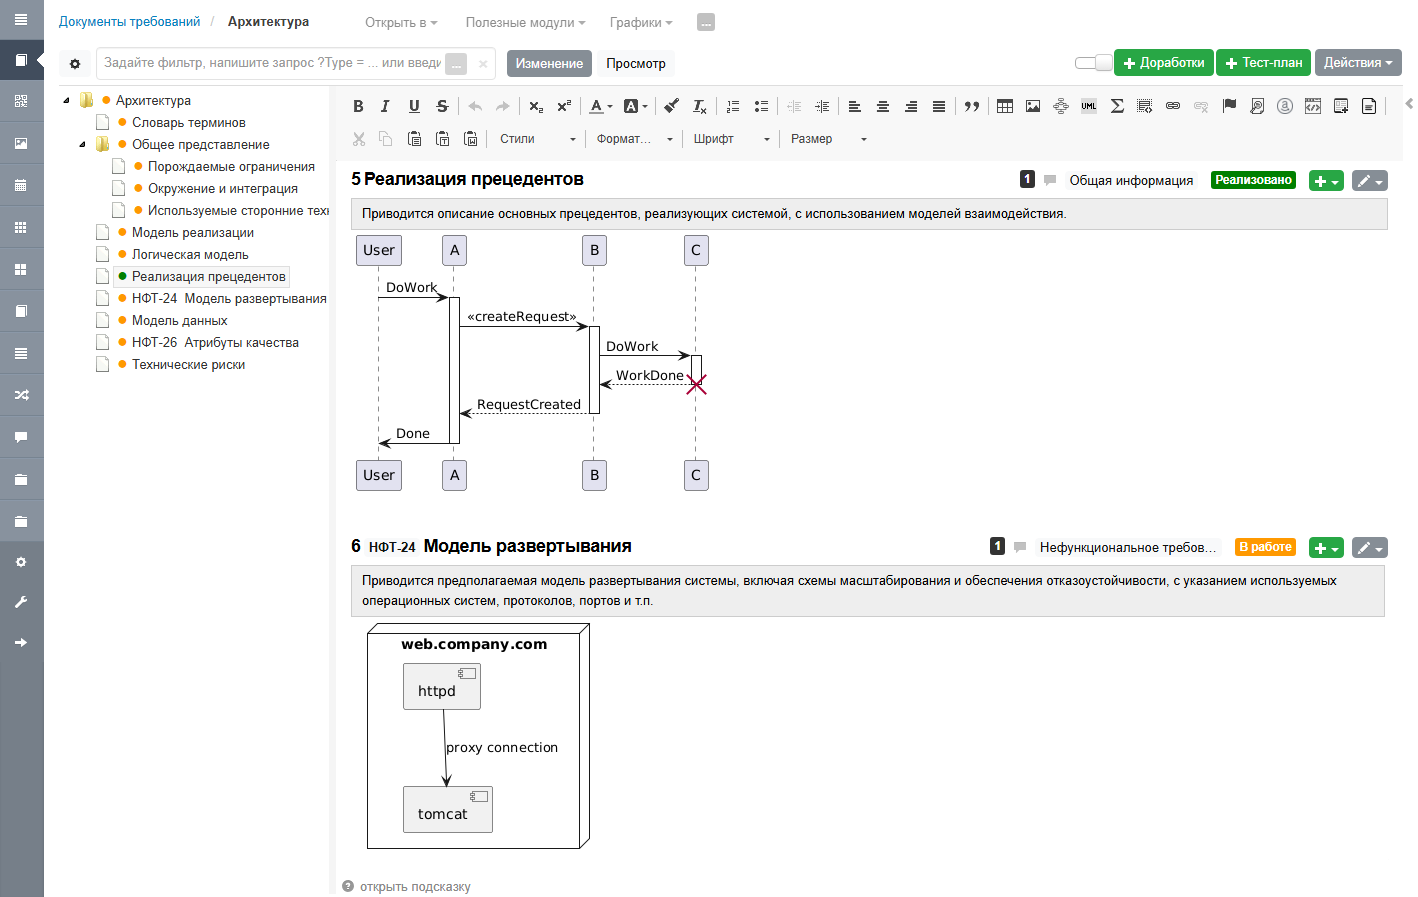Image resolution: width=1418 pixels, height=897 pixels.
Task: Select Модель данных tree item
Action: (x=180, y=321)
